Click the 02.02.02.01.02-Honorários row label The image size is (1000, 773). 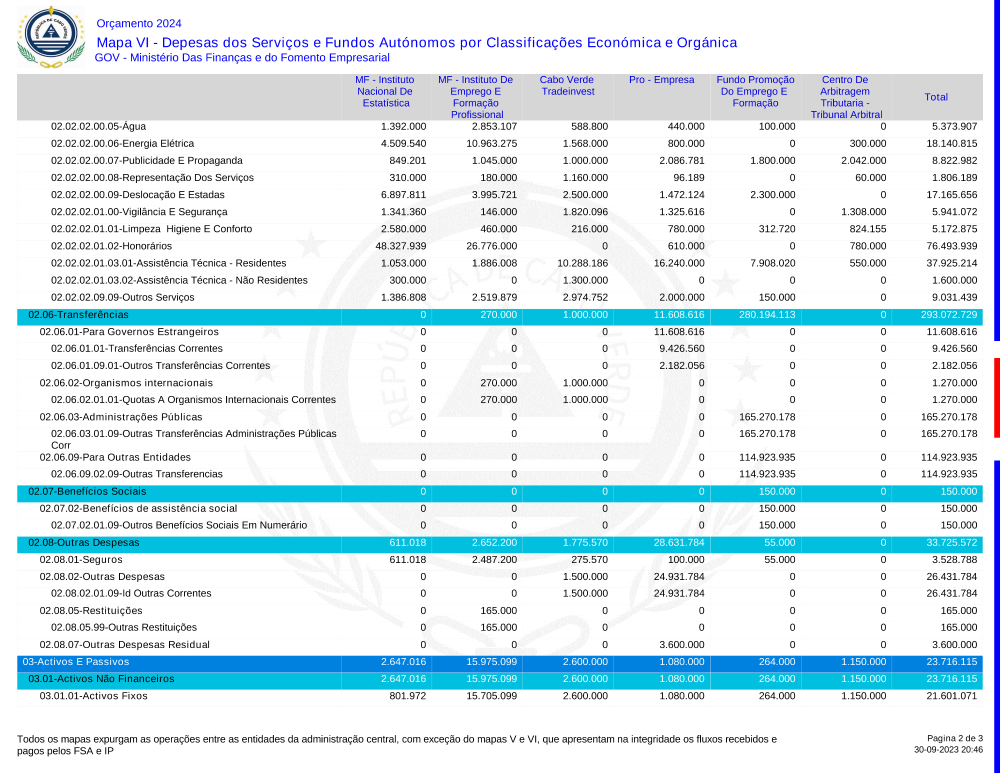point(111,246)
